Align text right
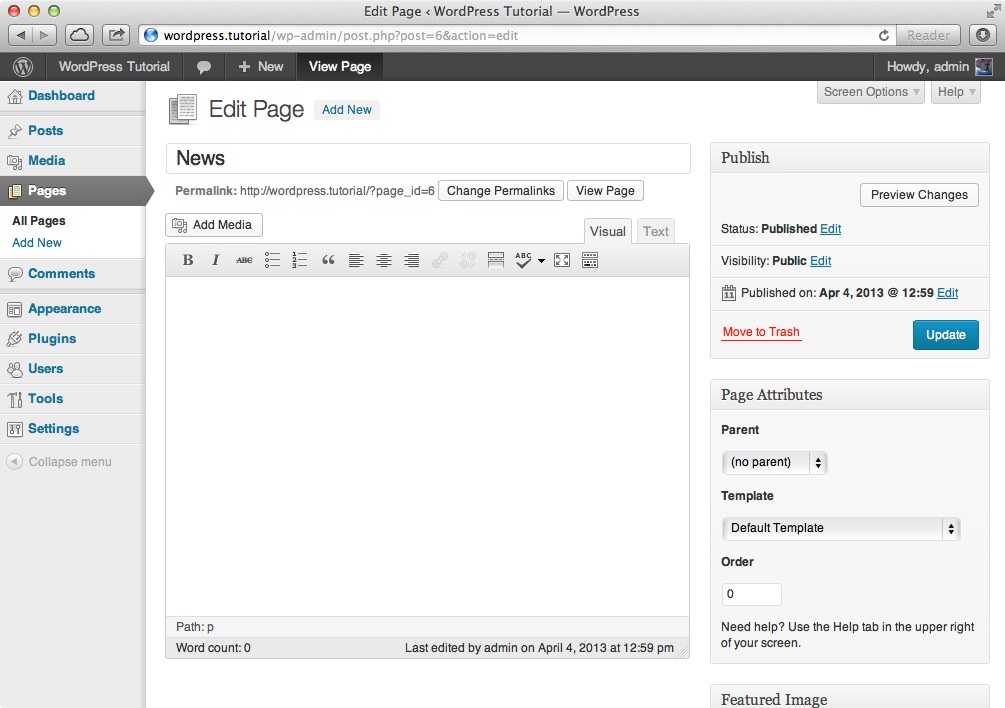The image size is (1005, 708). click(x=411, y=259)
